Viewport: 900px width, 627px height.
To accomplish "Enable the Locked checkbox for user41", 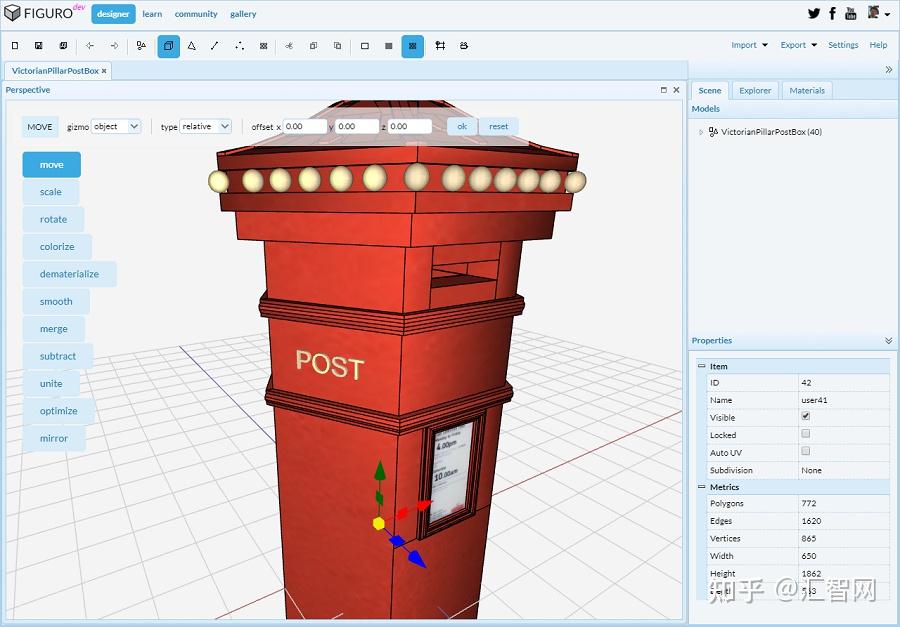I will 806,435.
